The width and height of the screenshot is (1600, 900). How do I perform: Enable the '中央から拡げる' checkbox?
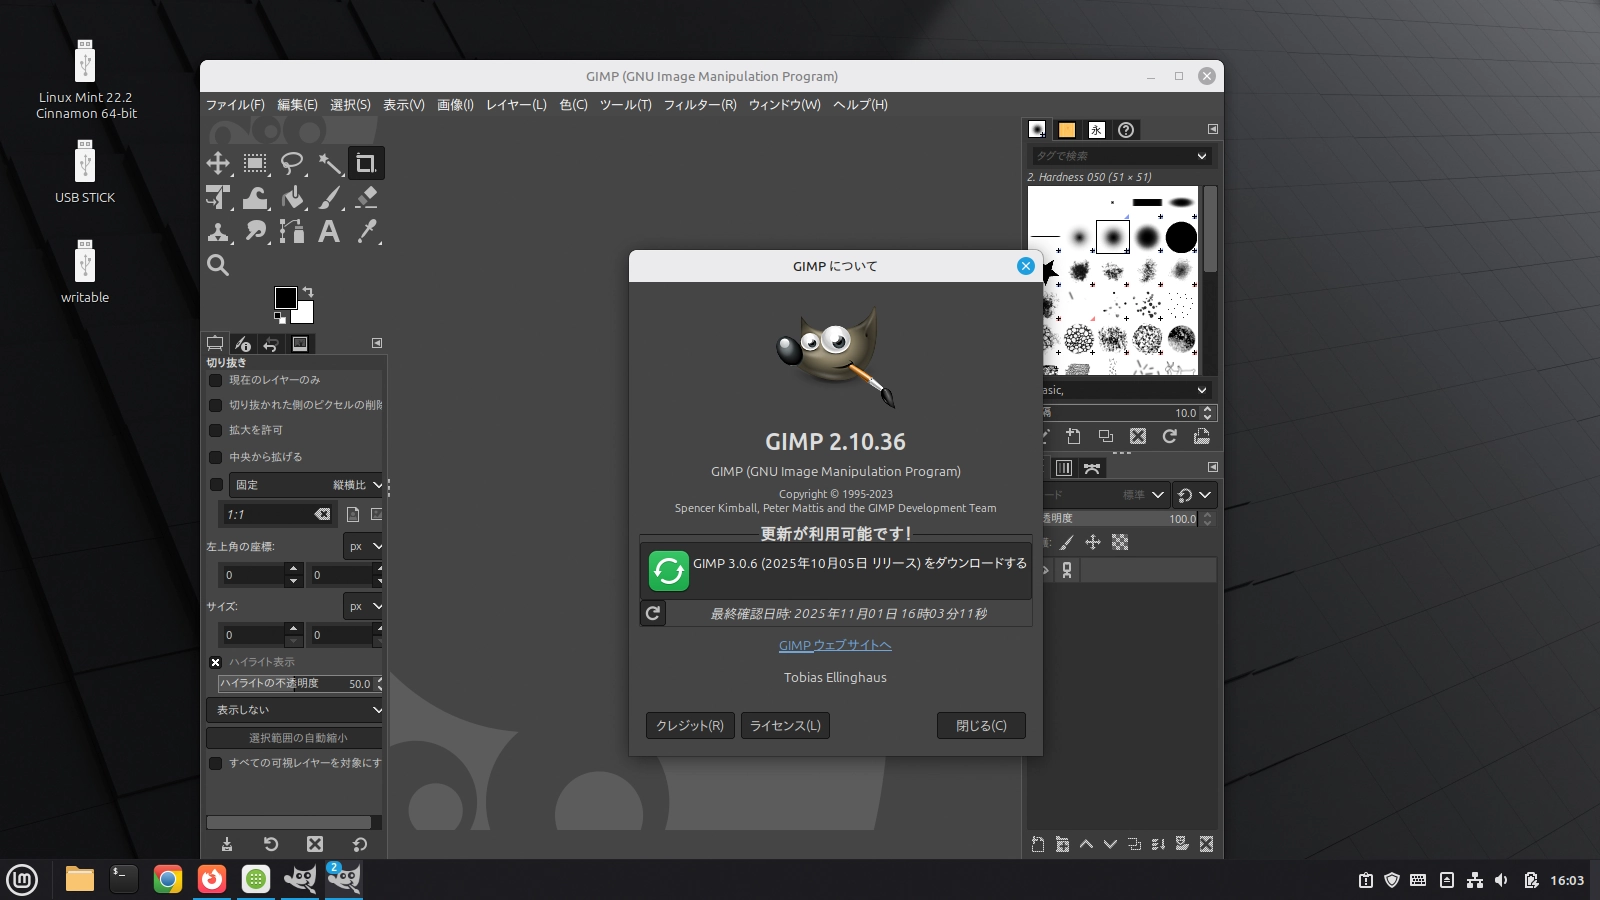[215, 457]
